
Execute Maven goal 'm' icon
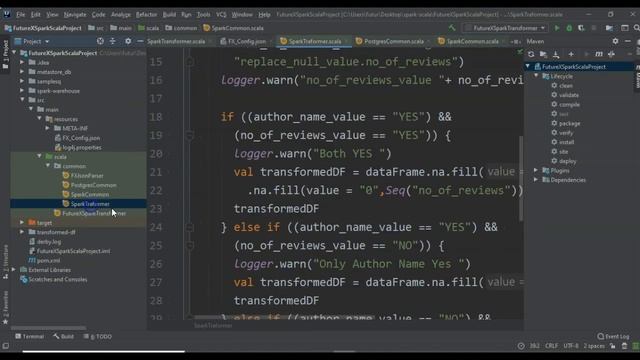coord(599,54)
